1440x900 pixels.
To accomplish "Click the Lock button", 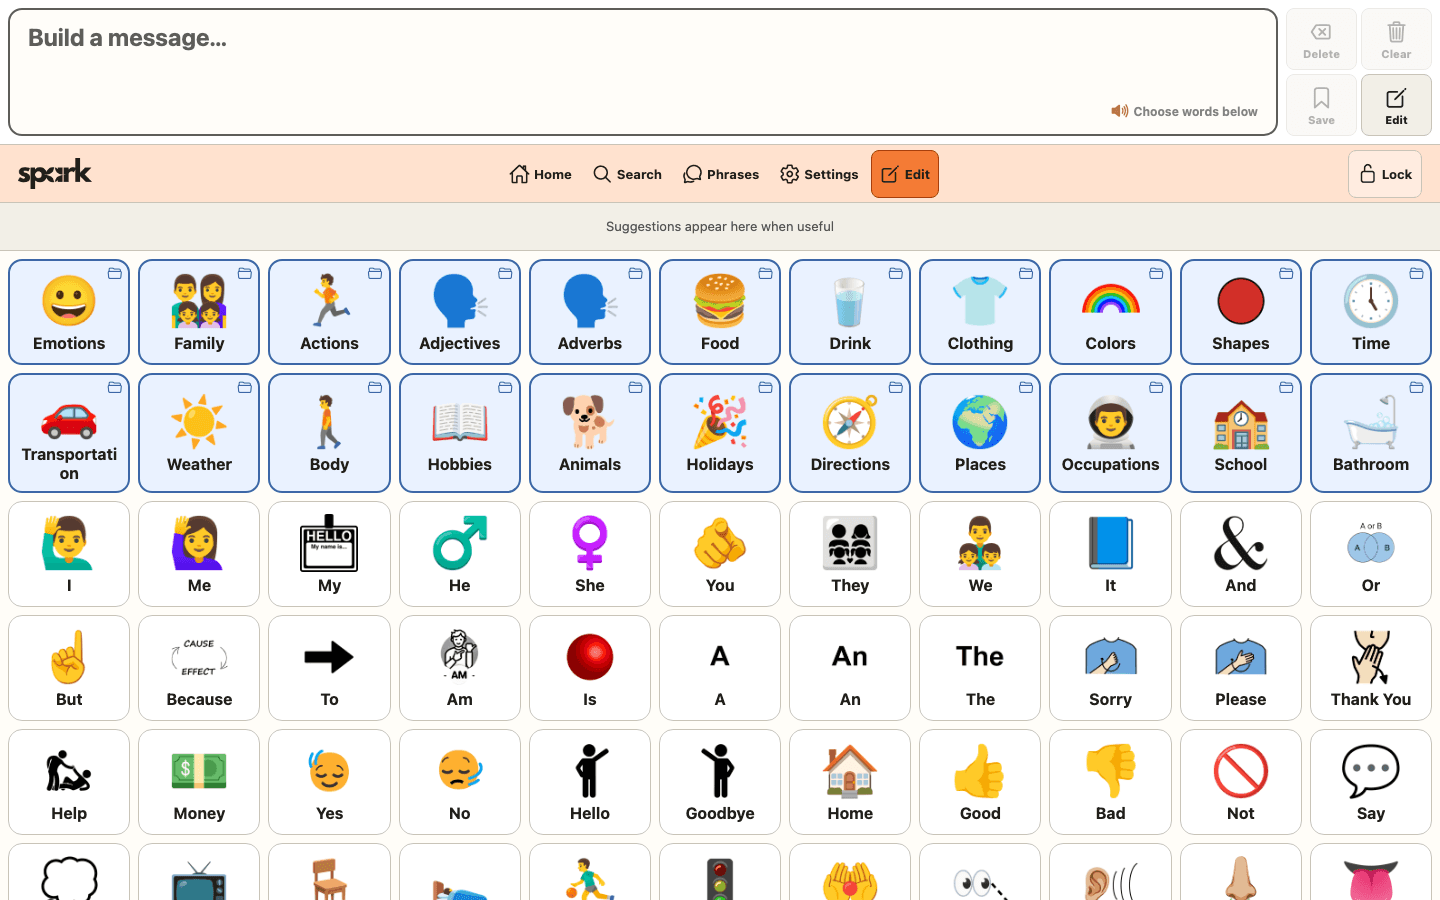I will pyautogui.click(x=1385, y=174).
